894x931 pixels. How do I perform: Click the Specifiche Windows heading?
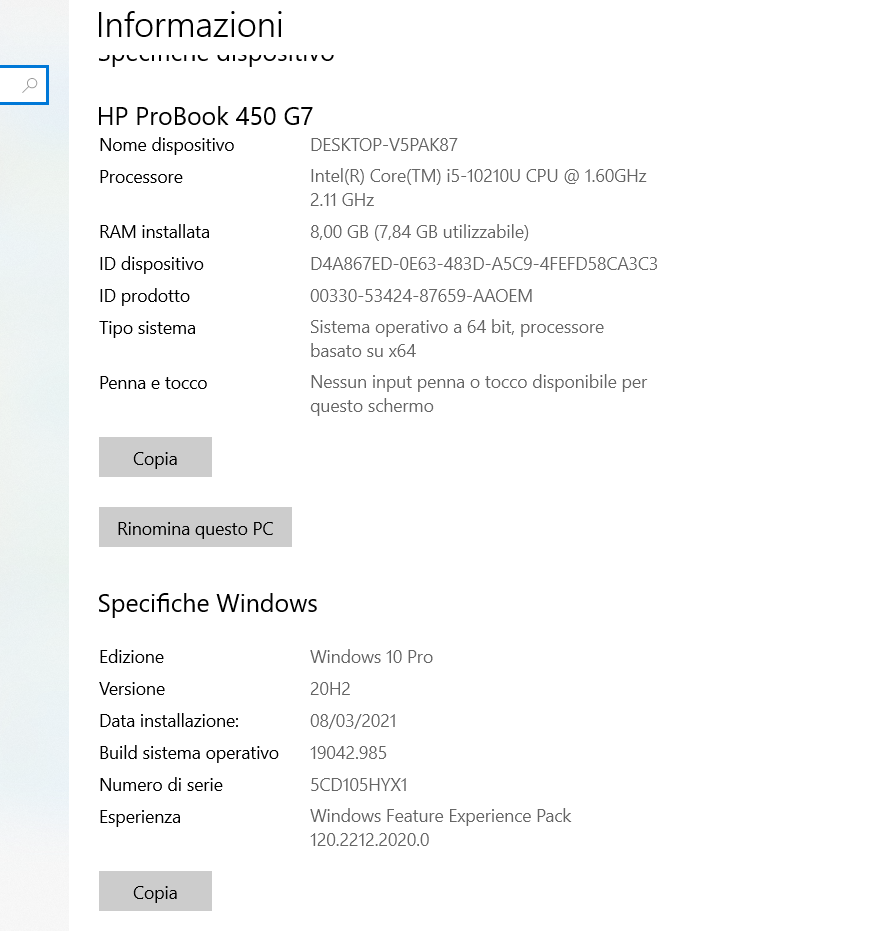(x=208, y=603)
